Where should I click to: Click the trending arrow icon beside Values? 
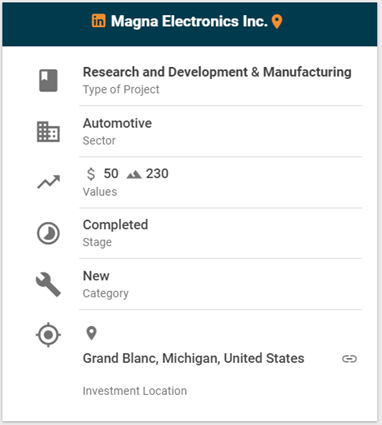click(49, 182)
